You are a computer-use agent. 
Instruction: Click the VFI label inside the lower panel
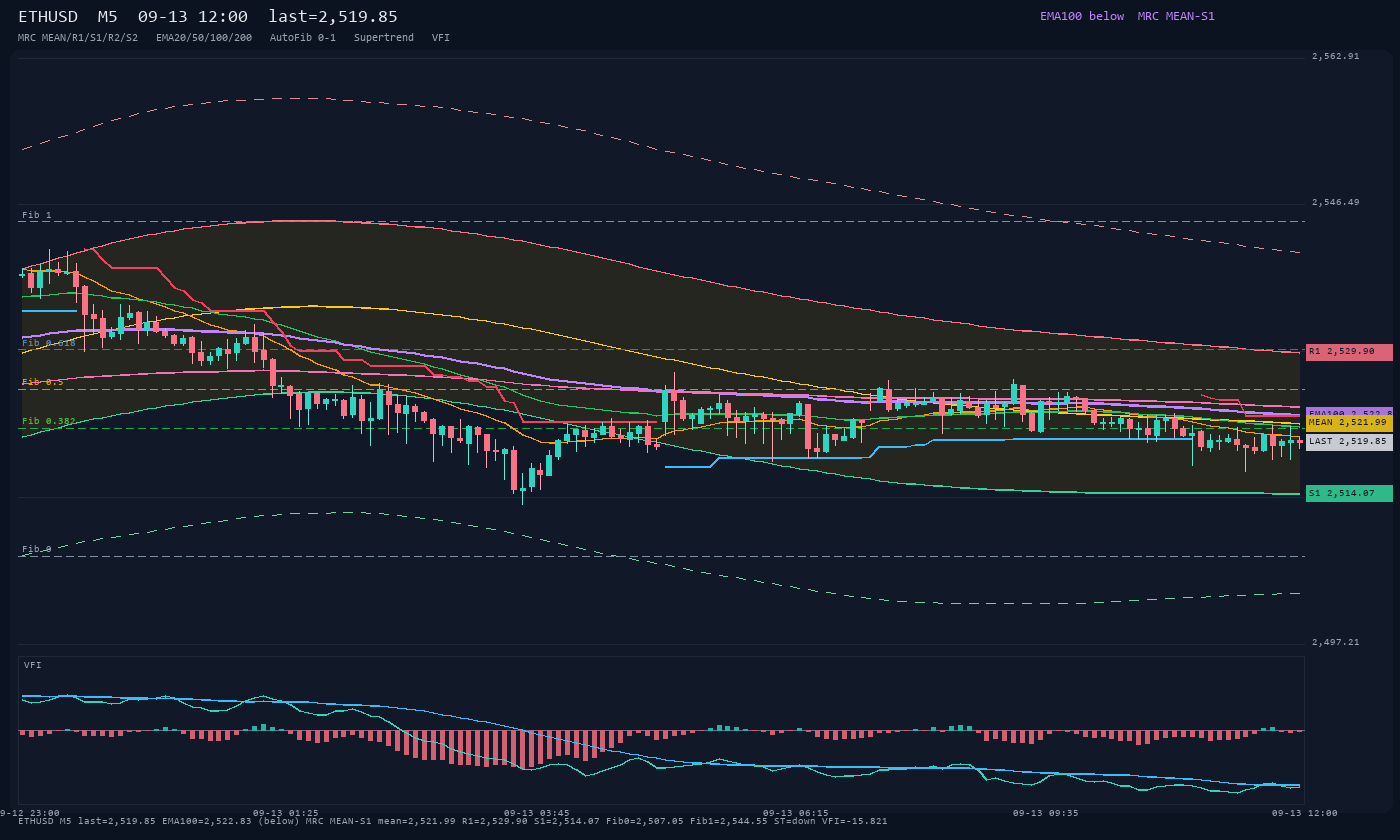pyautogui.click(x=33, y=665)
